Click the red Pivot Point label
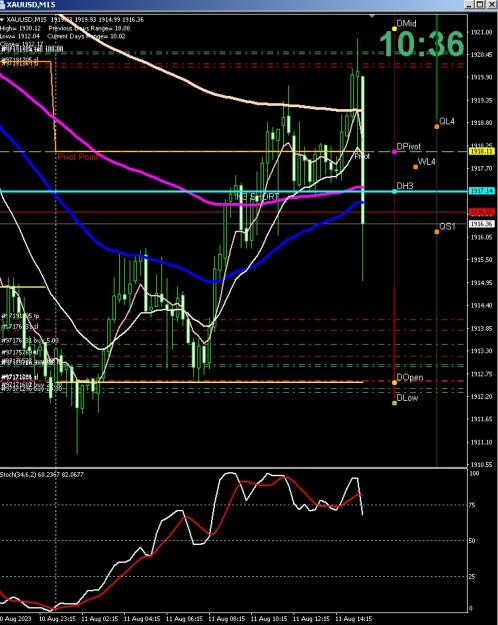Screen dimensions: 498x625 pyautogui.click(x=78, y=157)
